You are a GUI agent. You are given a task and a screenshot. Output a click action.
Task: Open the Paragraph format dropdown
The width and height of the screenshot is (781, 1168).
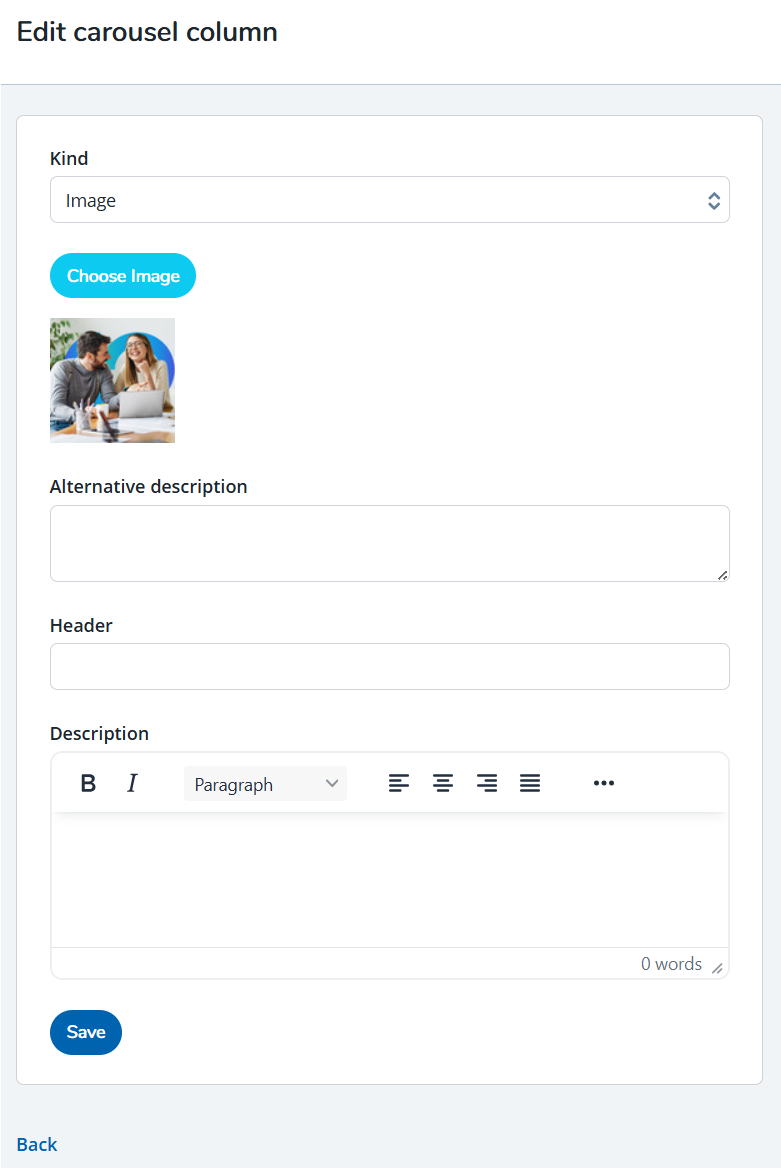tap(265, 784)
